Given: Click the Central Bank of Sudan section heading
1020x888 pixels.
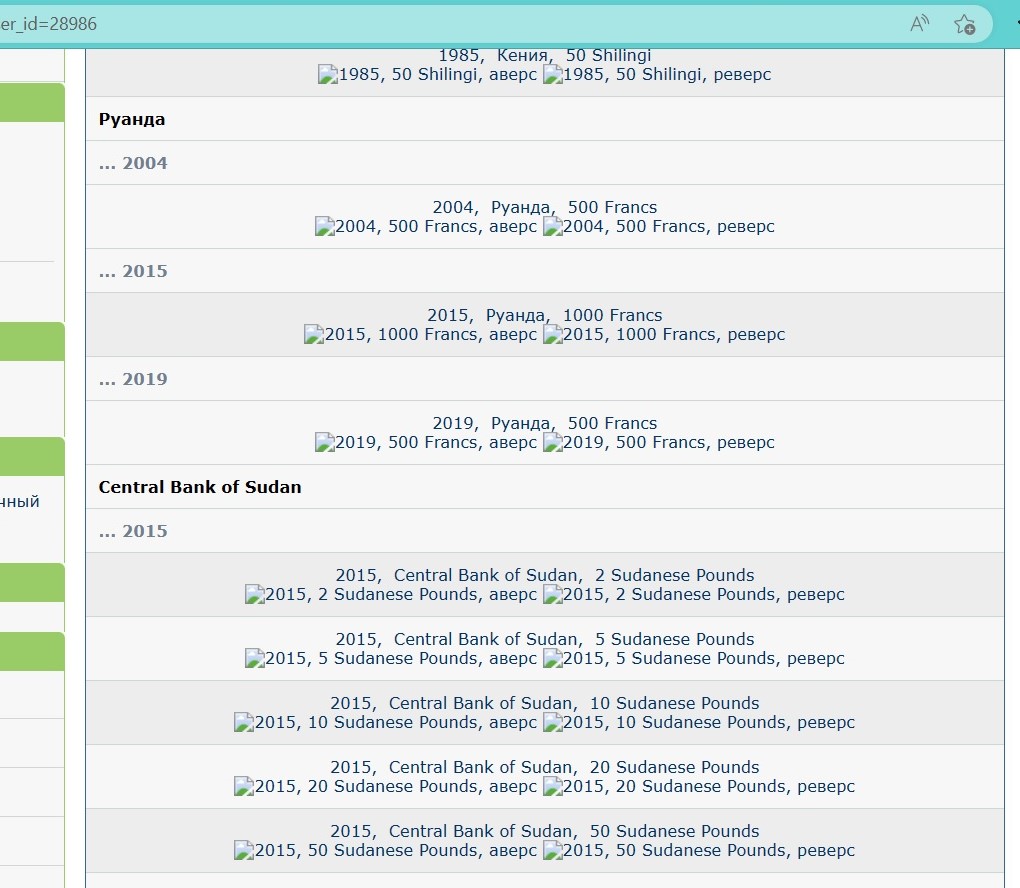Looking at the screenshot, I should click(200, 487).
